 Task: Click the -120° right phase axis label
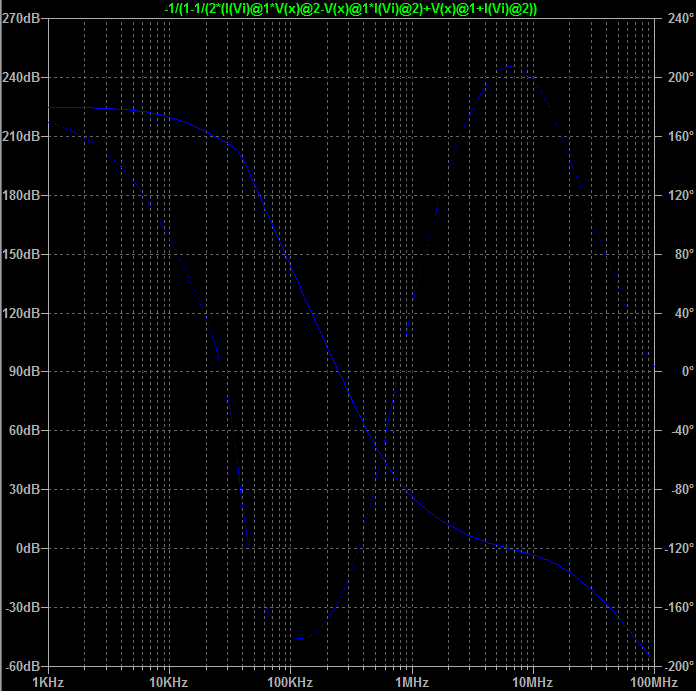pos(679,548)
